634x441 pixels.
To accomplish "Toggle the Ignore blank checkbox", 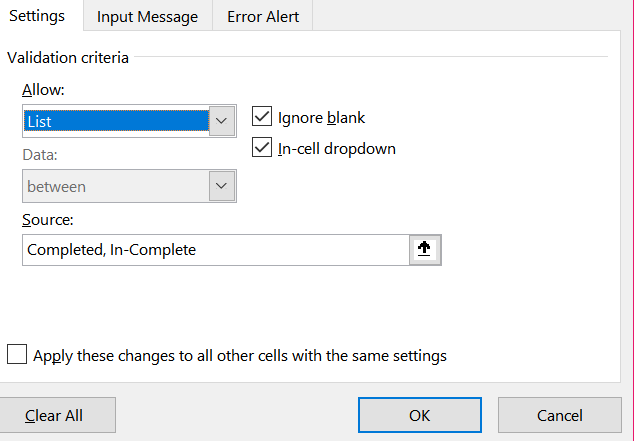I will click(x=263, y=117).
